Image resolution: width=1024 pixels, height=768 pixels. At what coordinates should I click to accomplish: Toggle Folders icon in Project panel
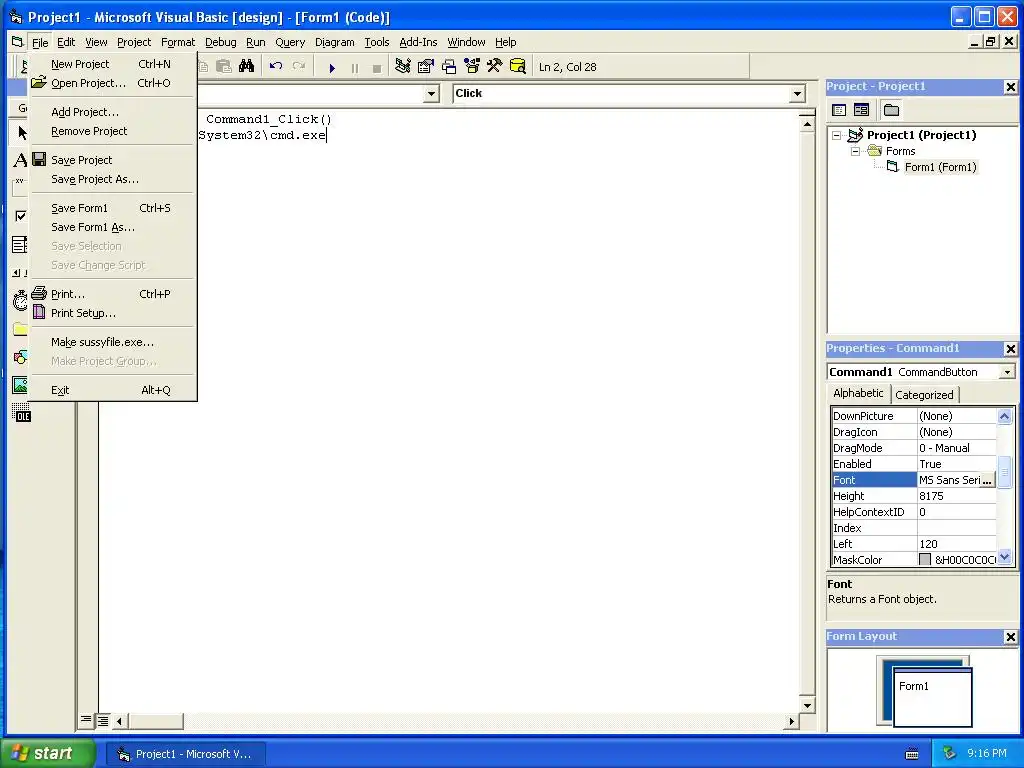891,110
